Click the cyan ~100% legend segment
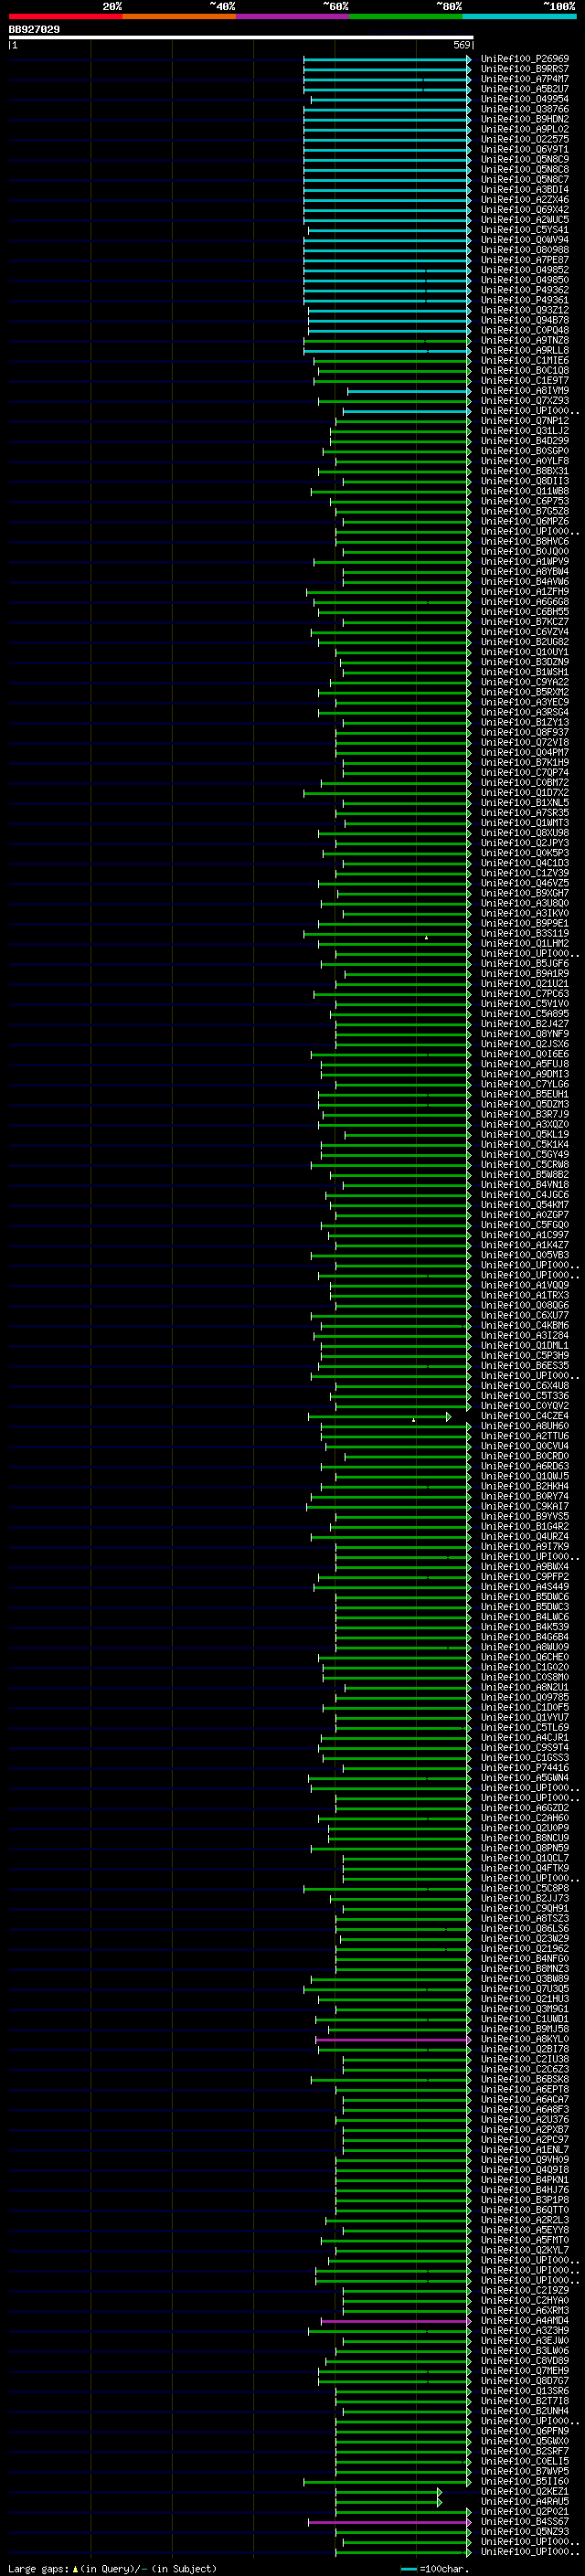The image size is (585, 2576). point(520,16)
